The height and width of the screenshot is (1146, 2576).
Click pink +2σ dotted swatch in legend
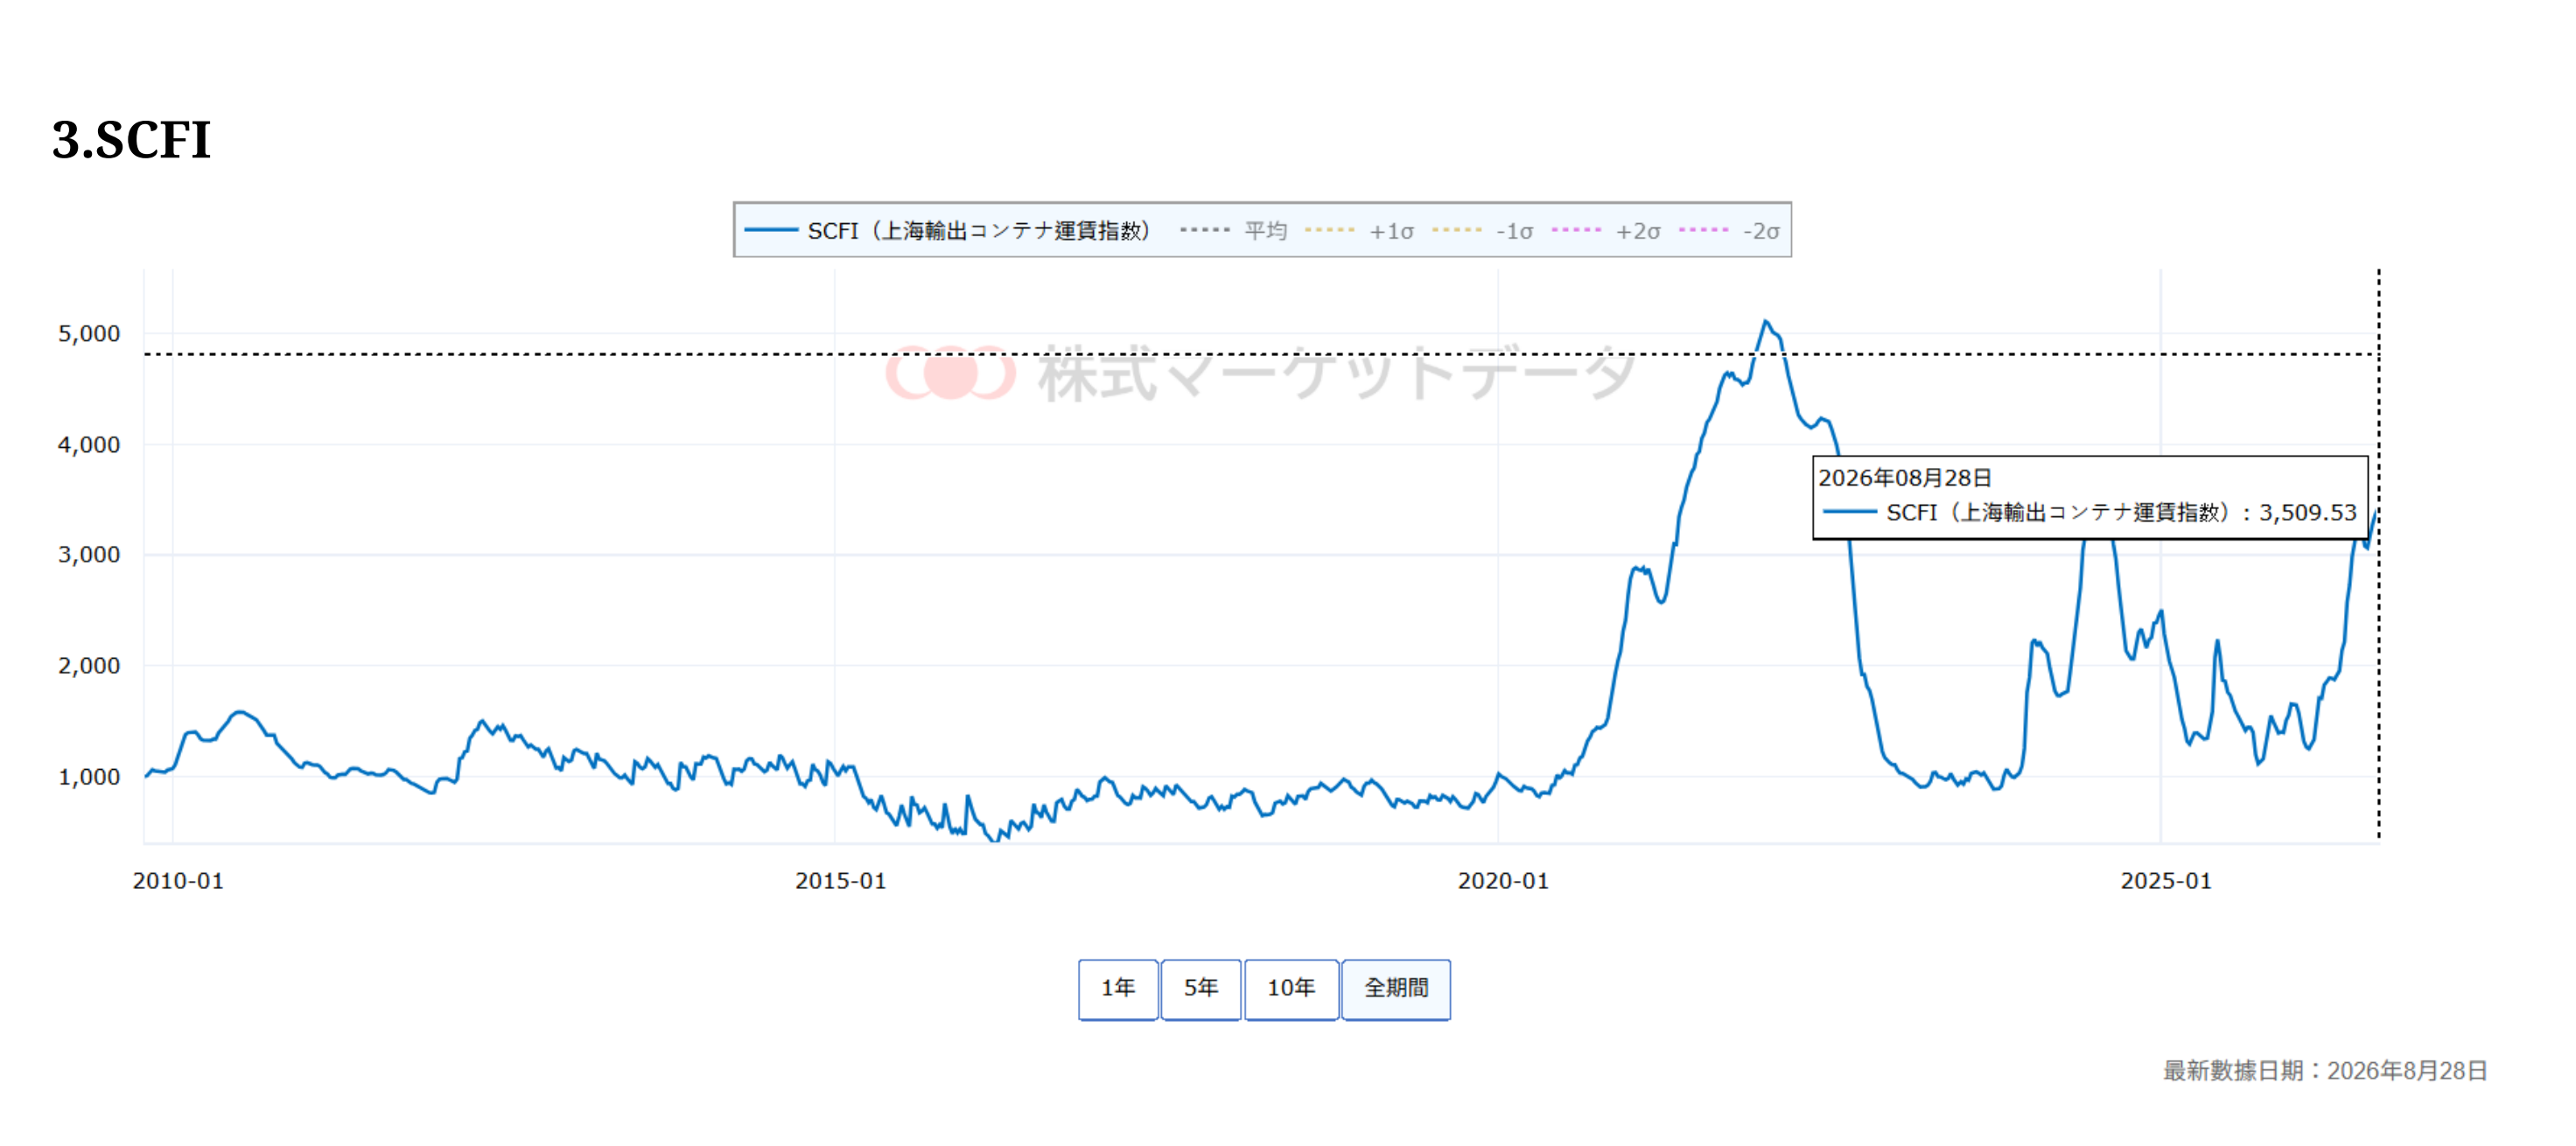1577,230
